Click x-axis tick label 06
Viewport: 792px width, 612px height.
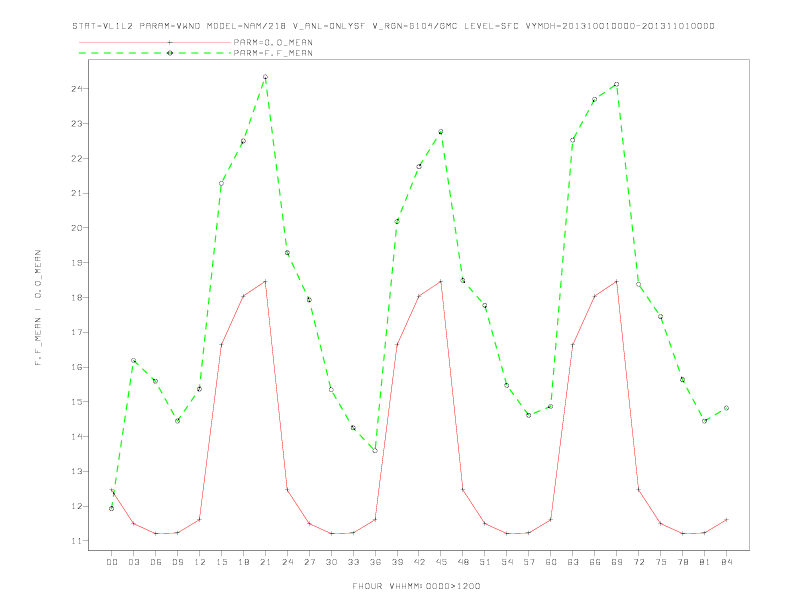click(x=156, y=562)
